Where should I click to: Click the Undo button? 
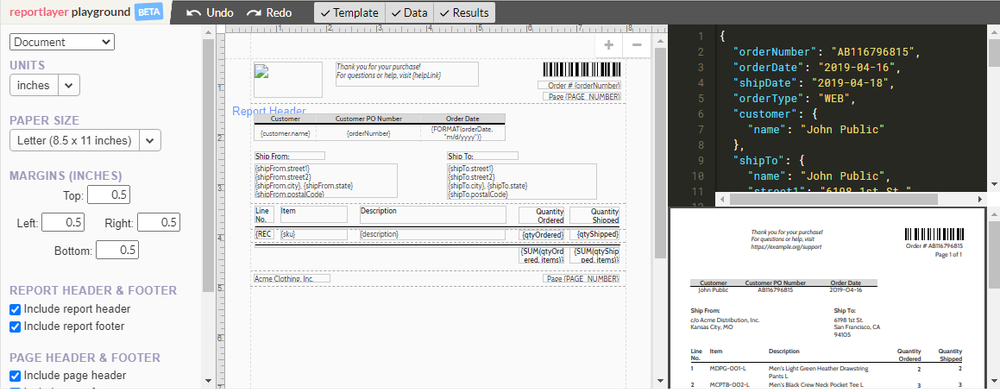[210, 13]
